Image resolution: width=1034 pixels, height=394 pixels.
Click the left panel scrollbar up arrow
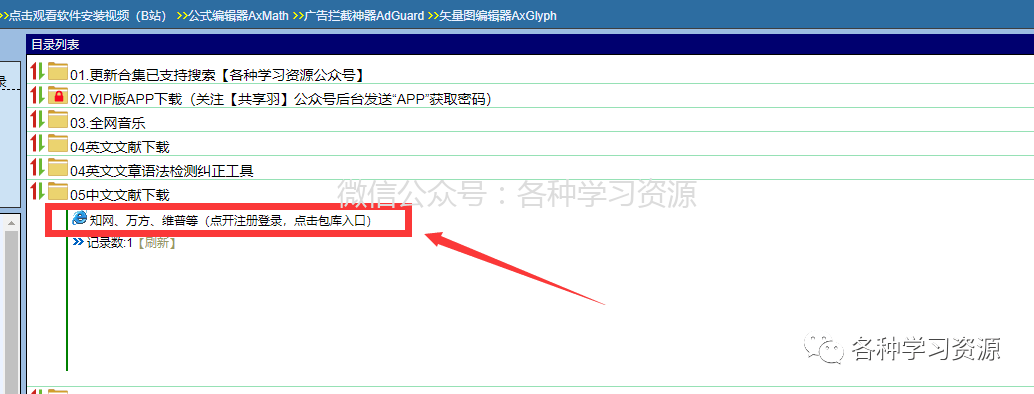[x=11, y=224]
